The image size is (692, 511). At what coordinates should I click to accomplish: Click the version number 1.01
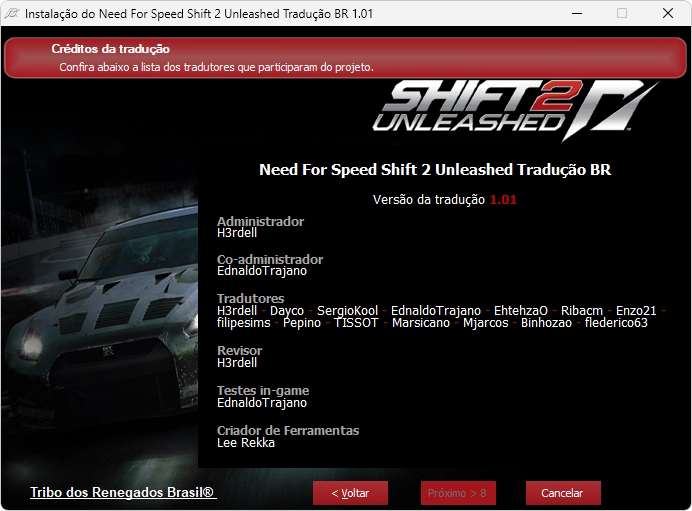click(503, 199)
